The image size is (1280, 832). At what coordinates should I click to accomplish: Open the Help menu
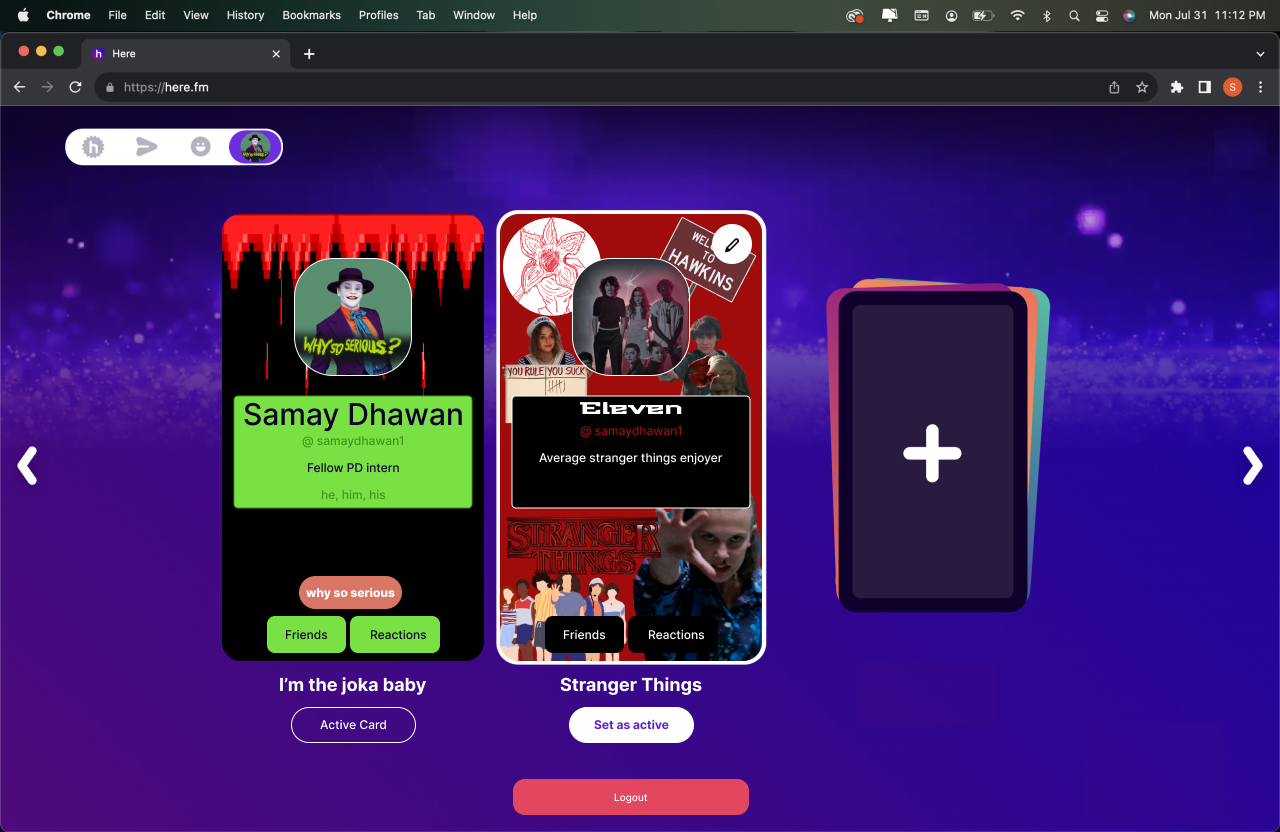pyautogui.click(x=525, y=15)
